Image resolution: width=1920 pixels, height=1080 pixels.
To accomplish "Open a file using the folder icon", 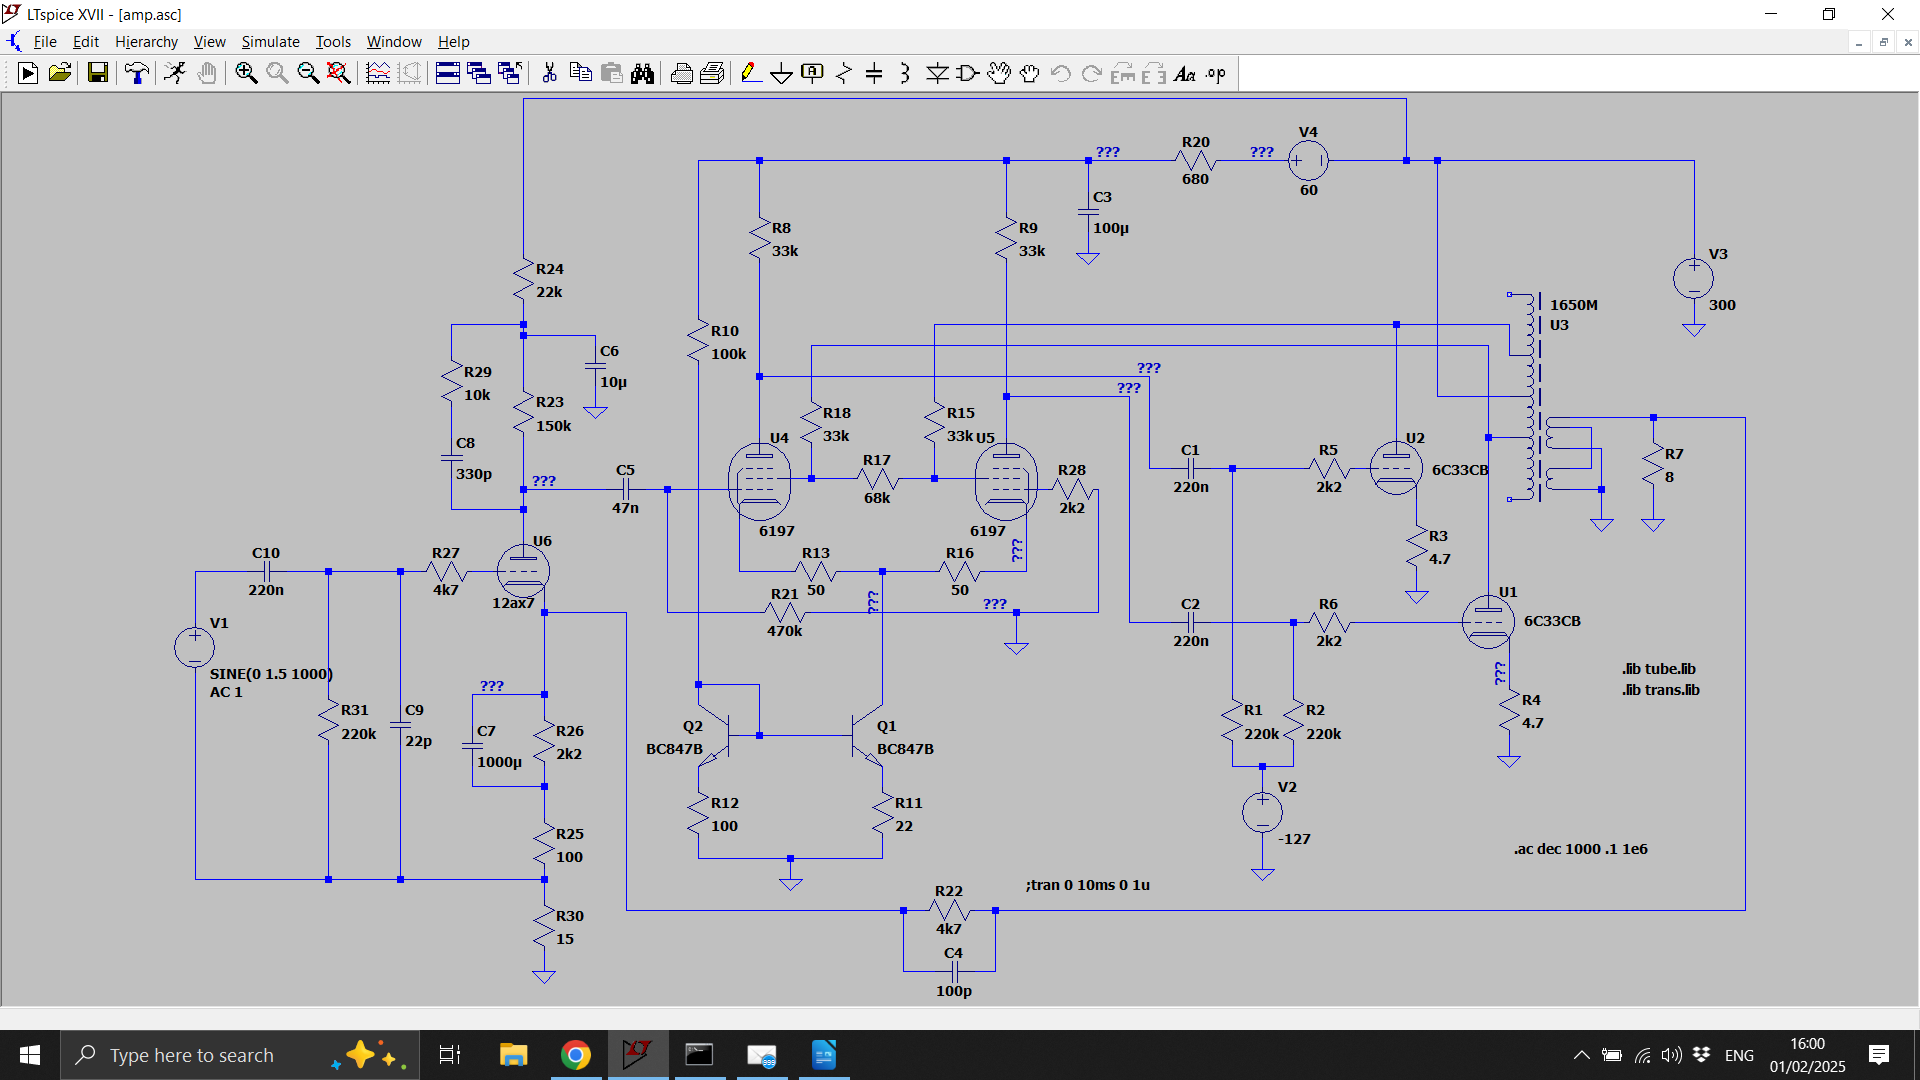I will [60, 73].
